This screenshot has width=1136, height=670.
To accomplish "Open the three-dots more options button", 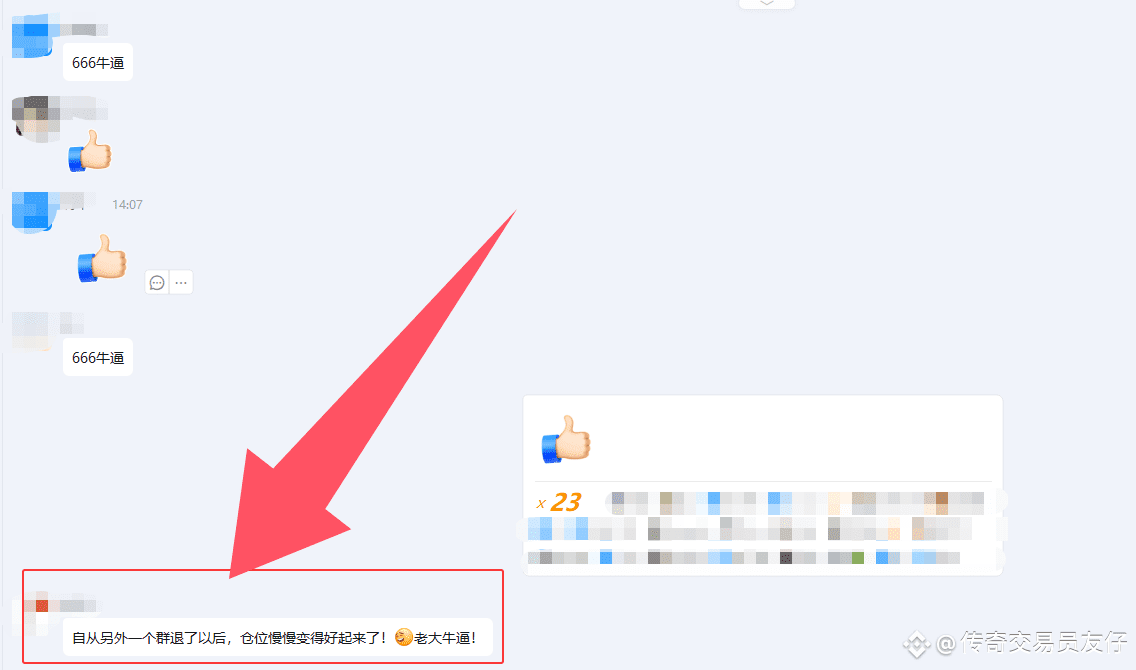I will click(x=181, y=282).
